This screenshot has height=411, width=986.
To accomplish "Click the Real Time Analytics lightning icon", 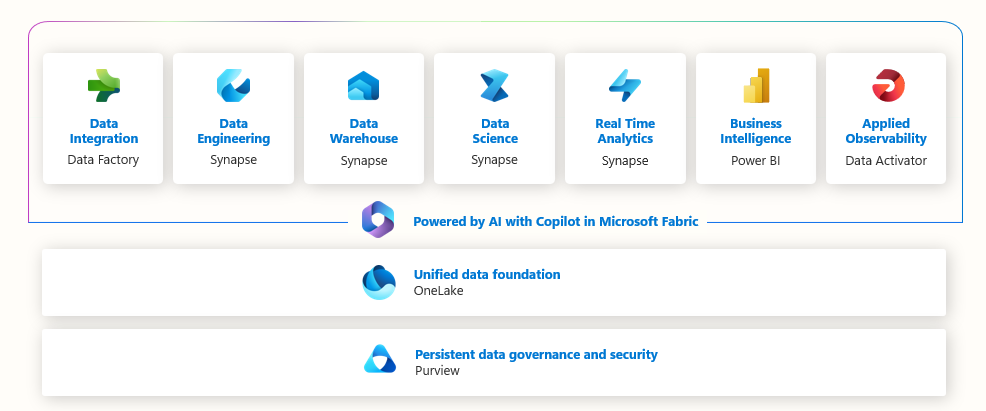I will click(624, 85).
